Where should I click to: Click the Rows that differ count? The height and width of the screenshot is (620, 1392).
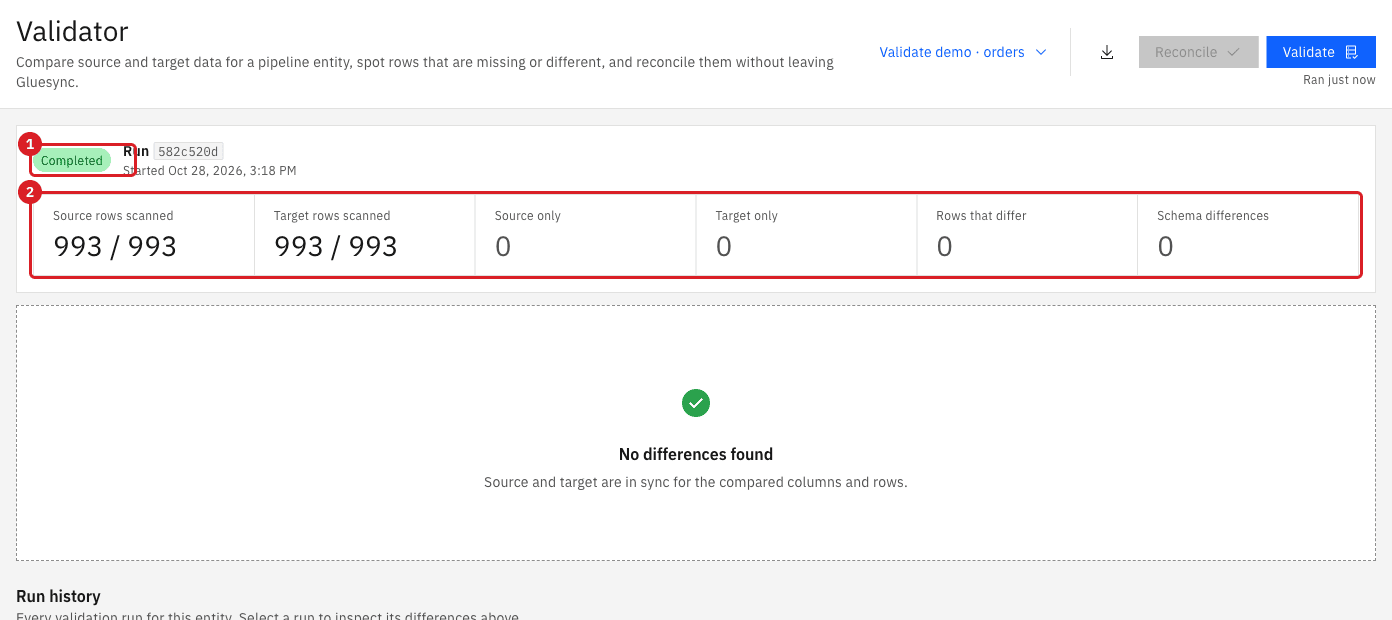click(945, 246)
